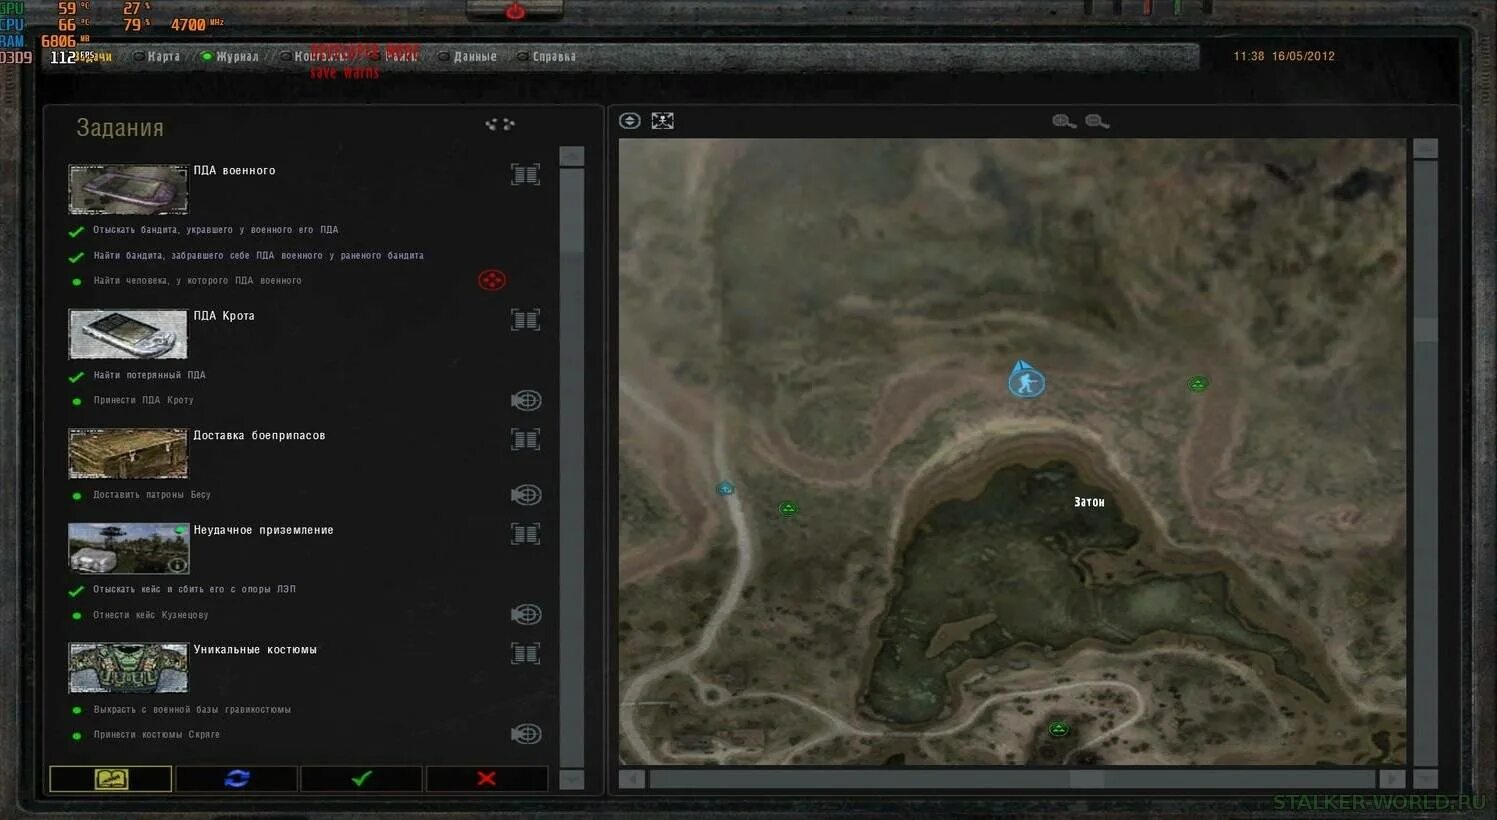Toggle map target for Принести ПДА Кроту

(526, 400)
